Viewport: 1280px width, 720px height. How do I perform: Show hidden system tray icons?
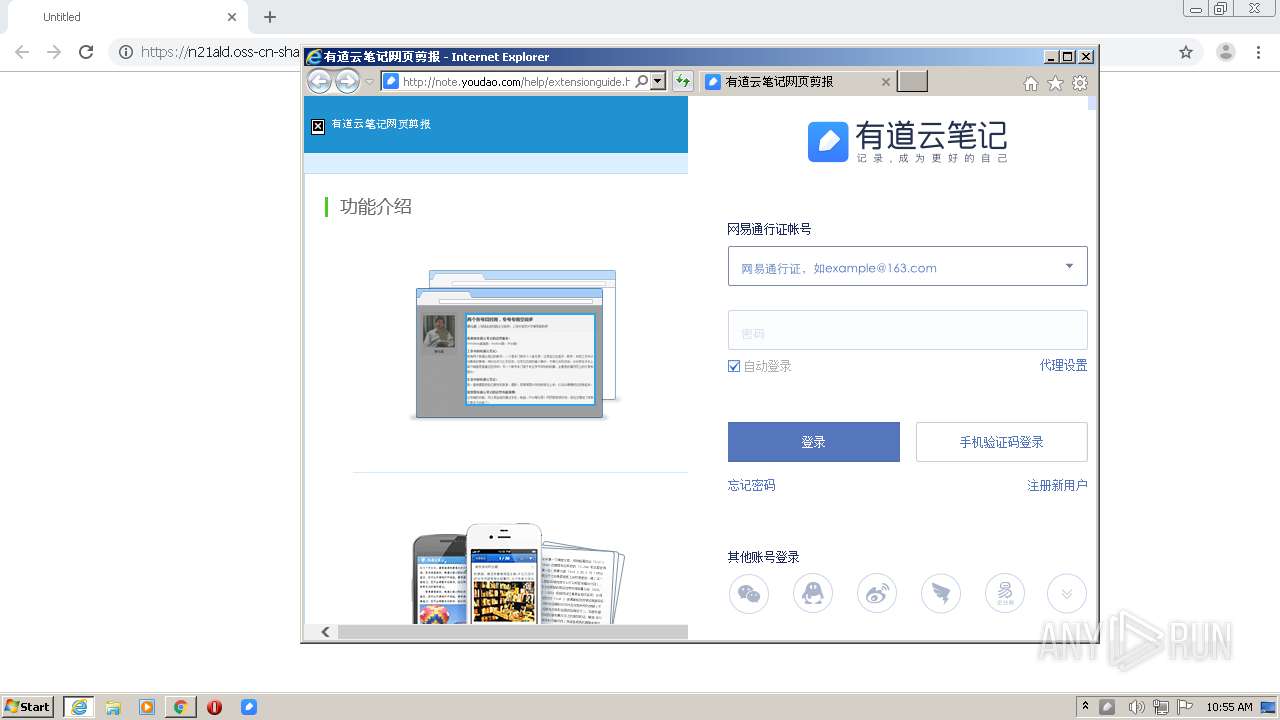1085,706
